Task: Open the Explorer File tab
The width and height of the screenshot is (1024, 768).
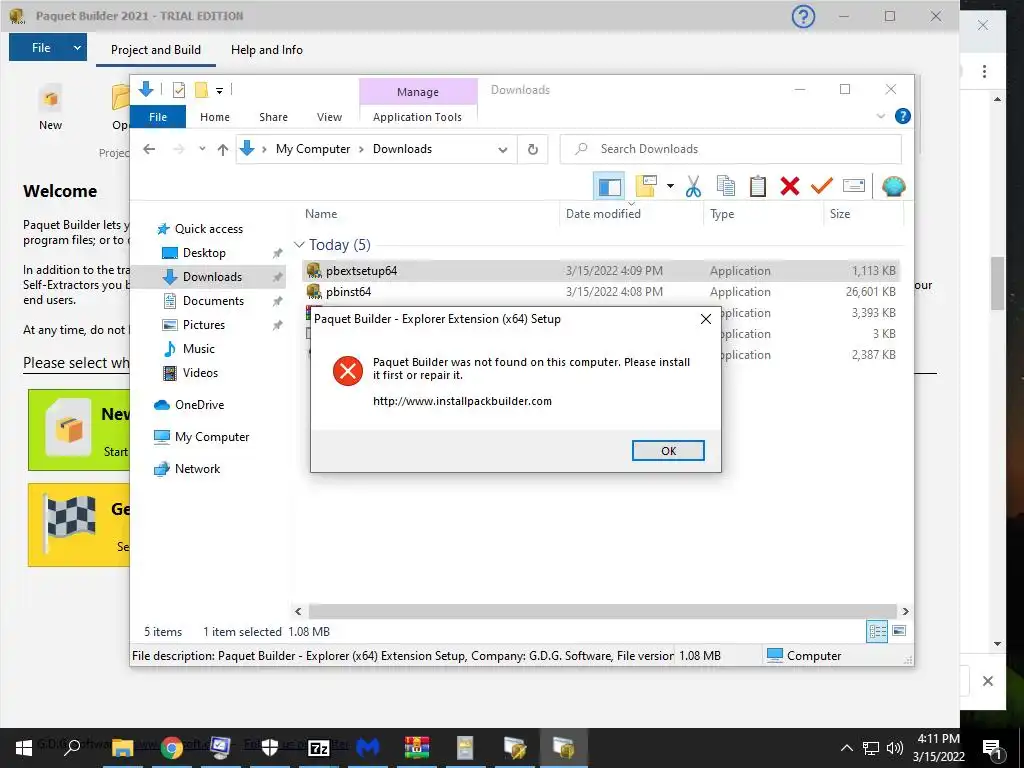Action: pos(158,117)
